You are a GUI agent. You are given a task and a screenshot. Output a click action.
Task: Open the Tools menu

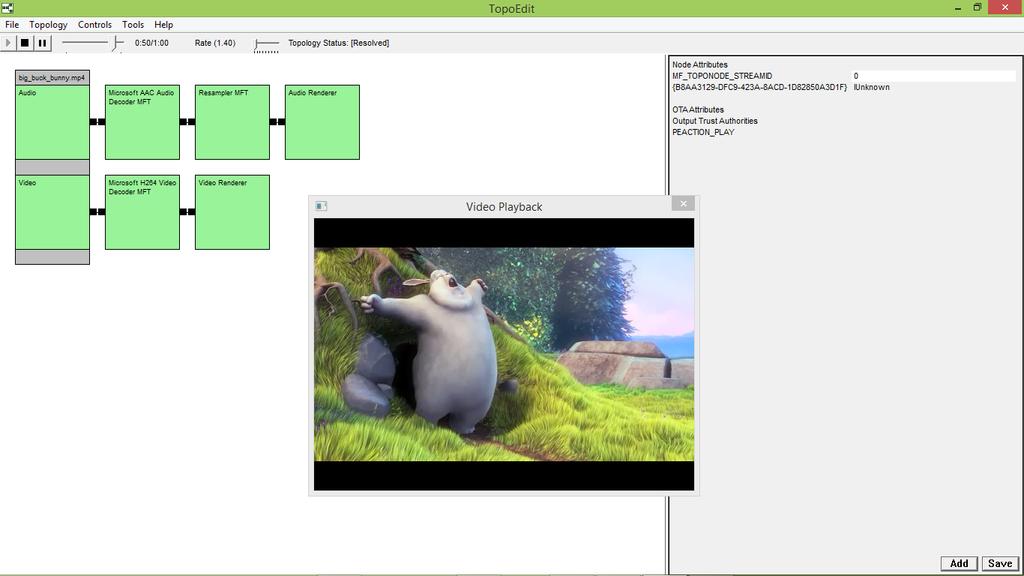(x=133, y=25)
